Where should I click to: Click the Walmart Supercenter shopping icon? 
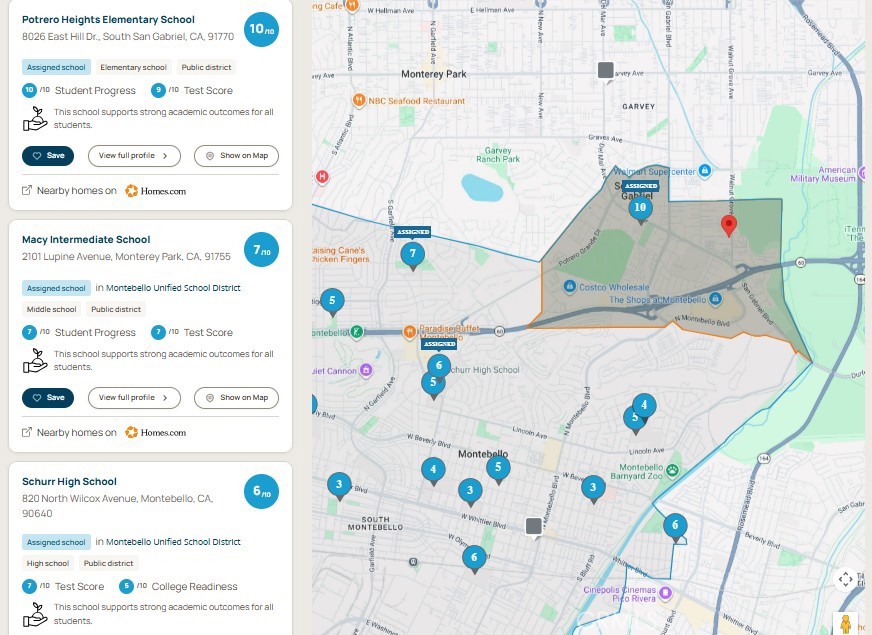[705, 170]
